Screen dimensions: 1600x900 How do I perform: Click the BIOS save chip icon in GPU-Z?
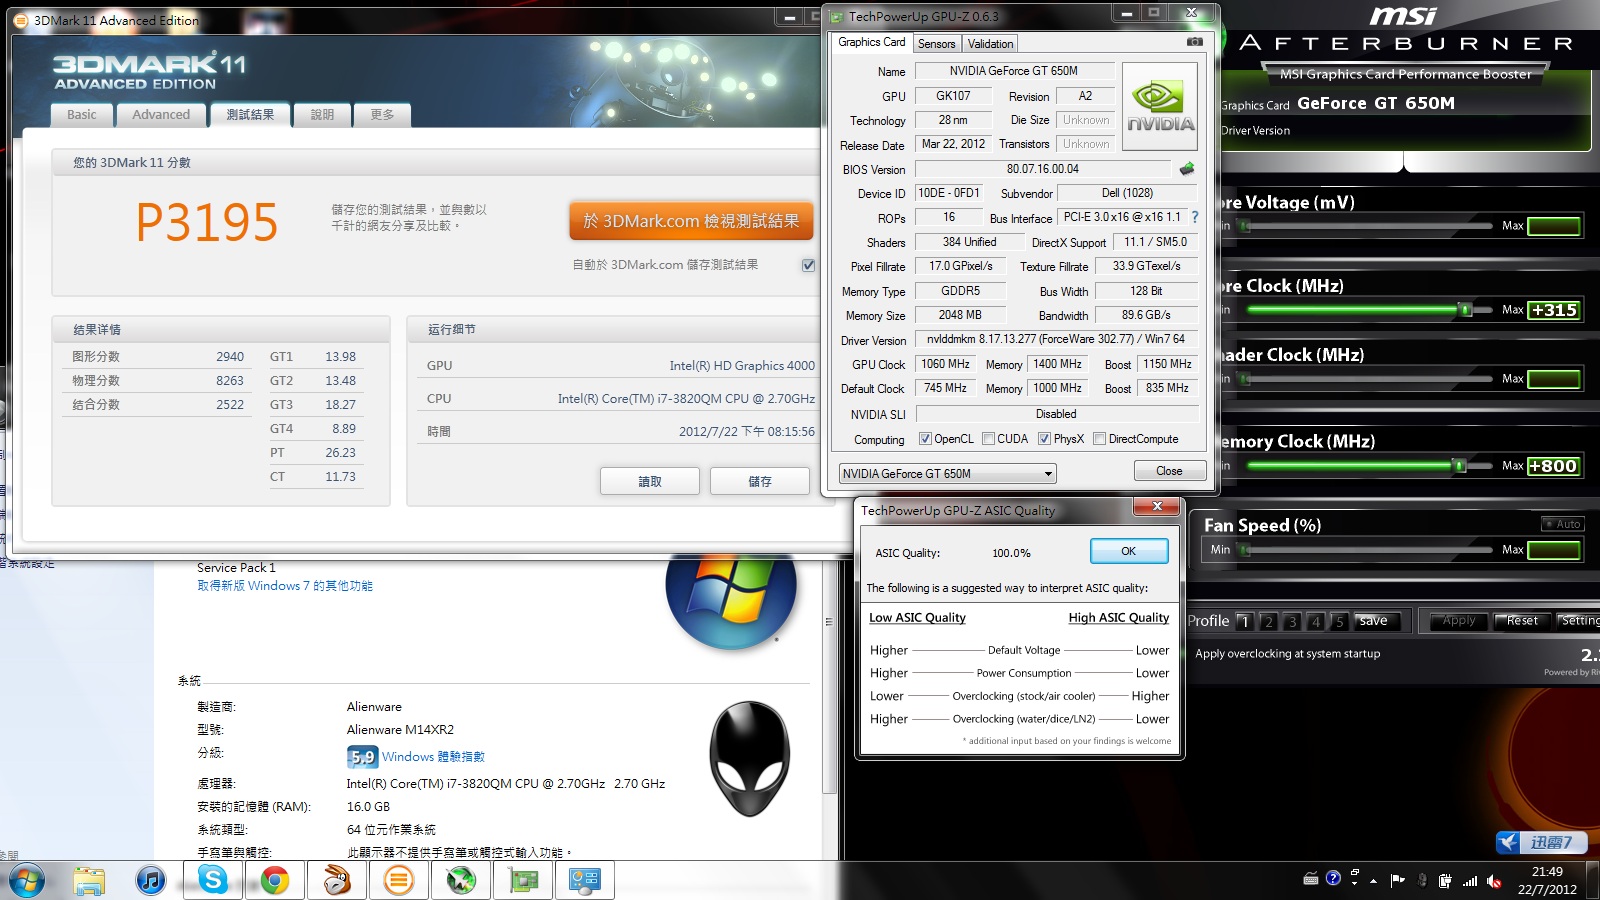coord(1187,169)
